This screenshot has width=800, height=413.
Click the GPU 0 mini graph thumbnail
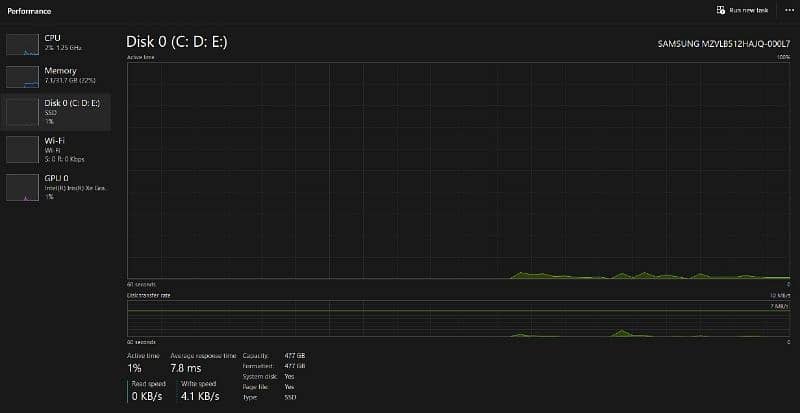click(x=22, y=186)
